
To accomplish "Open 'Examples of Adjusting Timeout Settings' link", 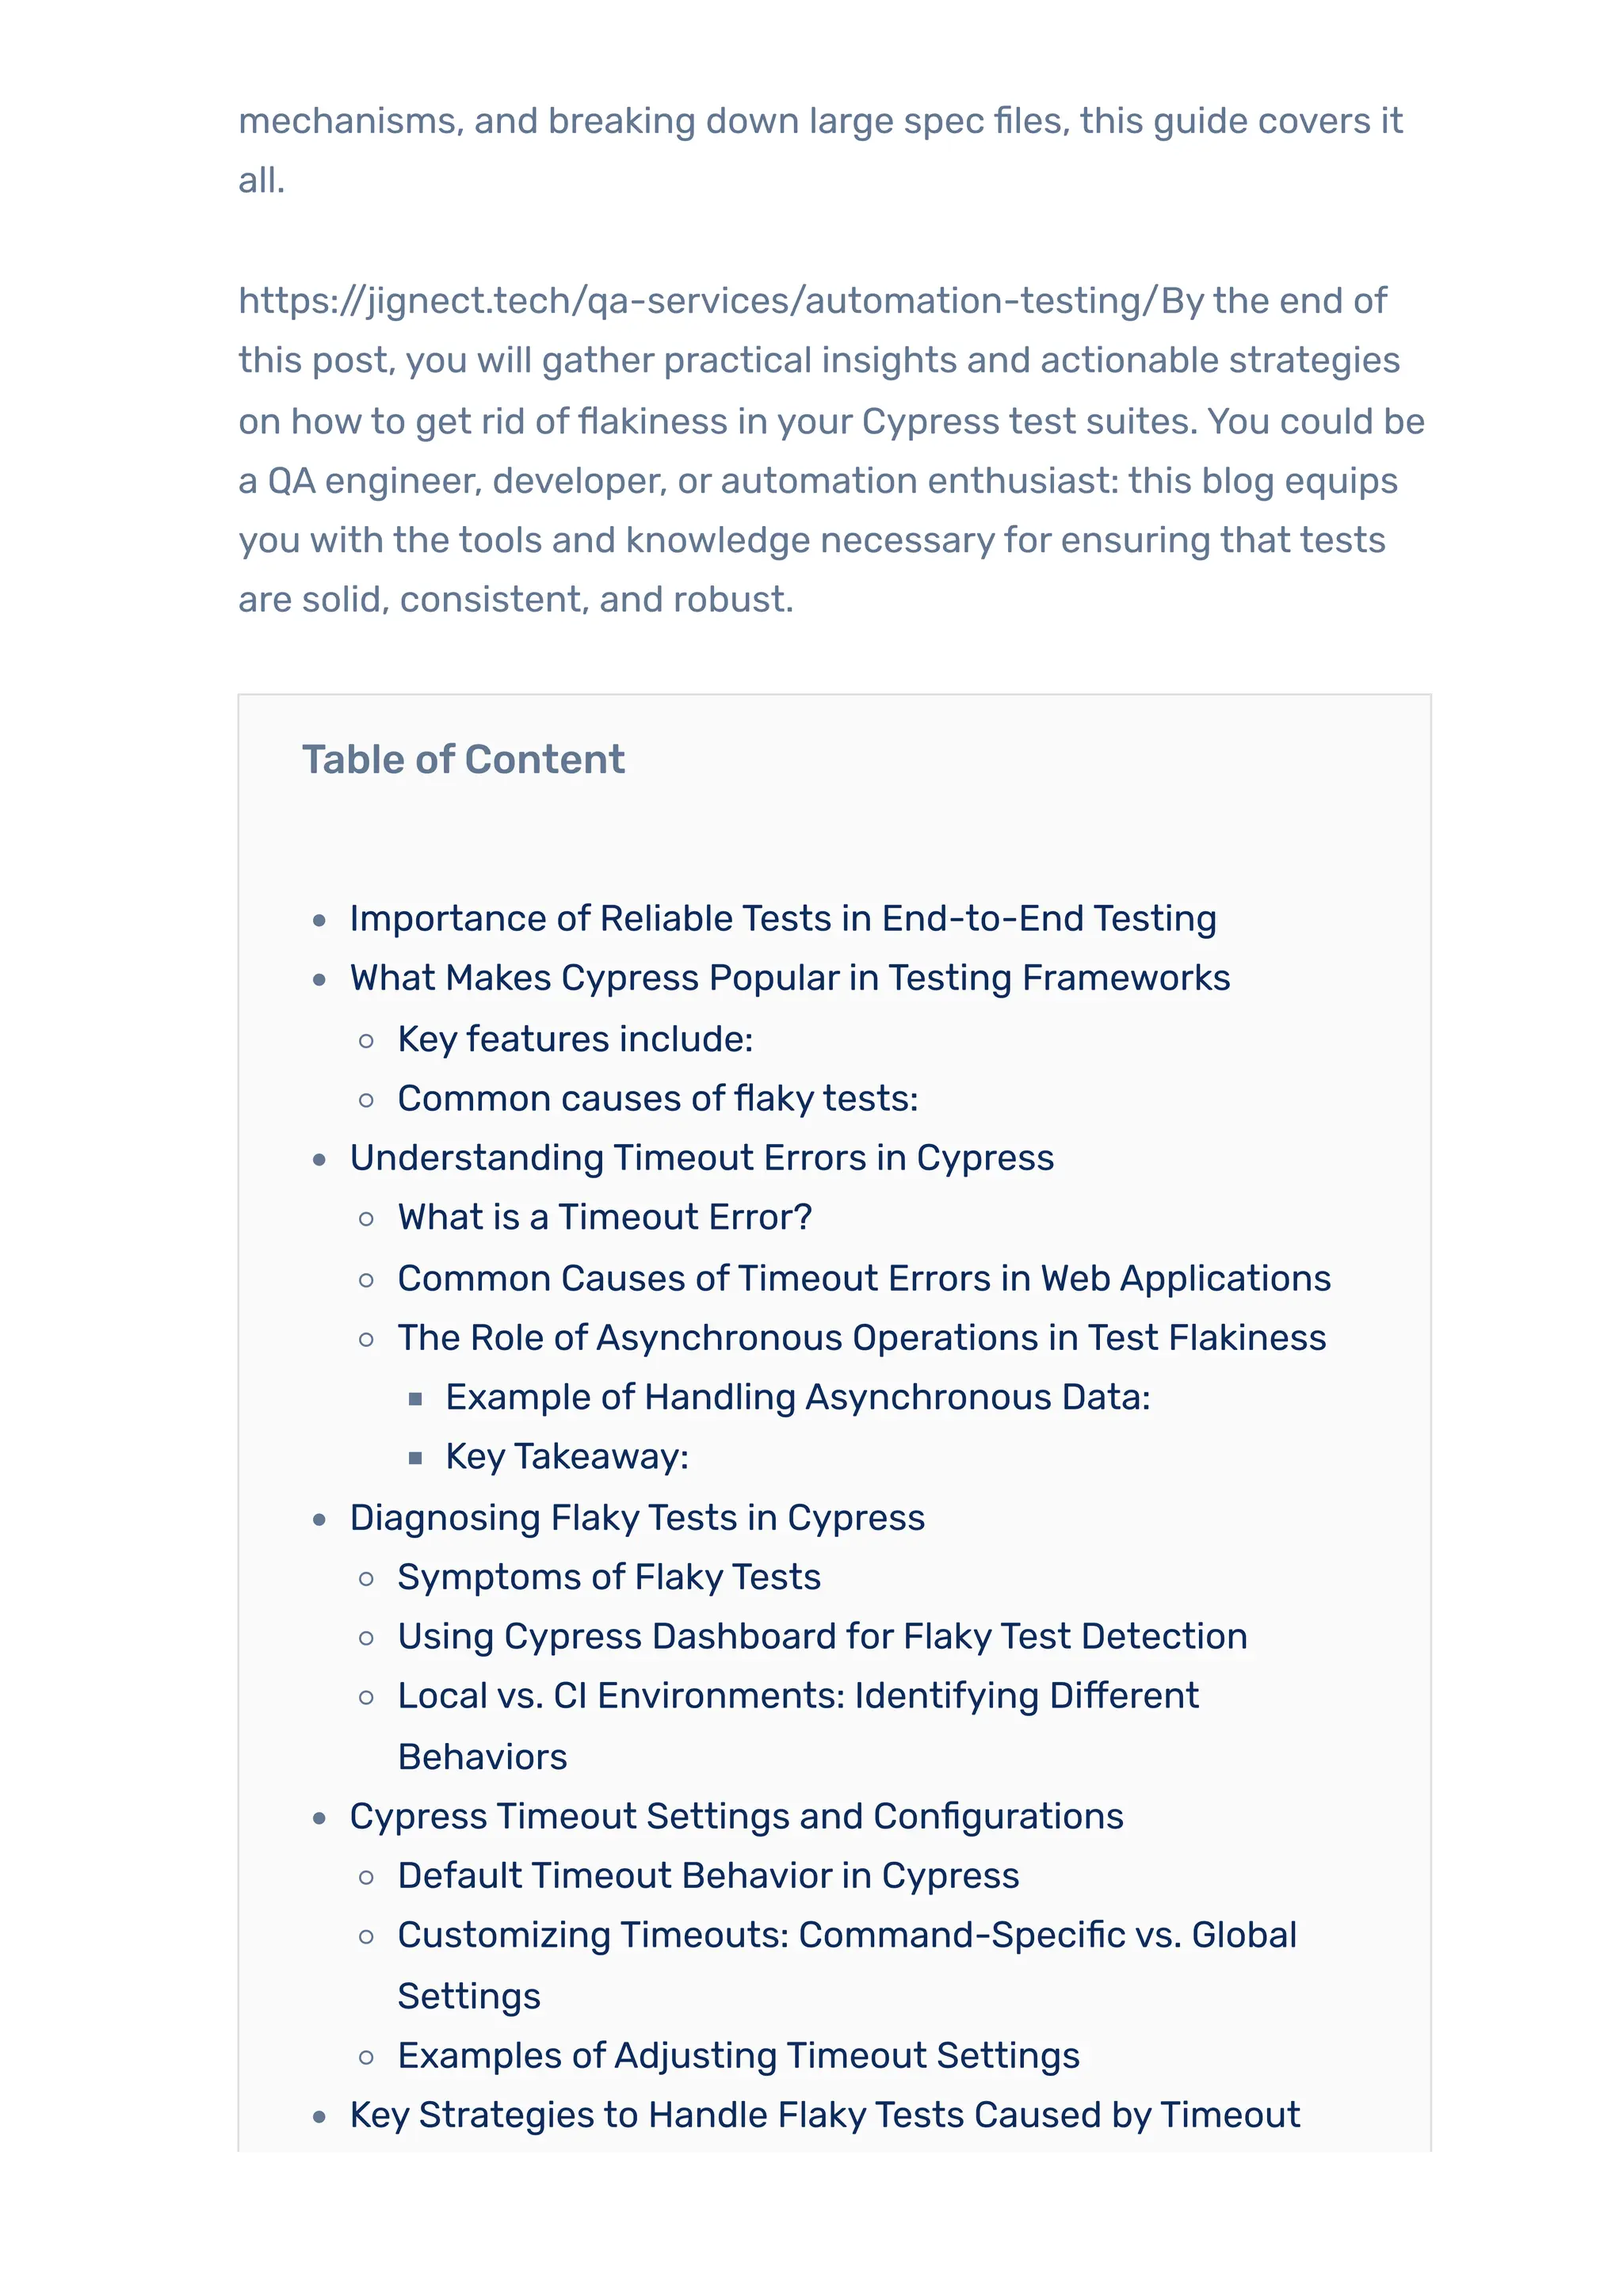I will tap(738, 2055).
